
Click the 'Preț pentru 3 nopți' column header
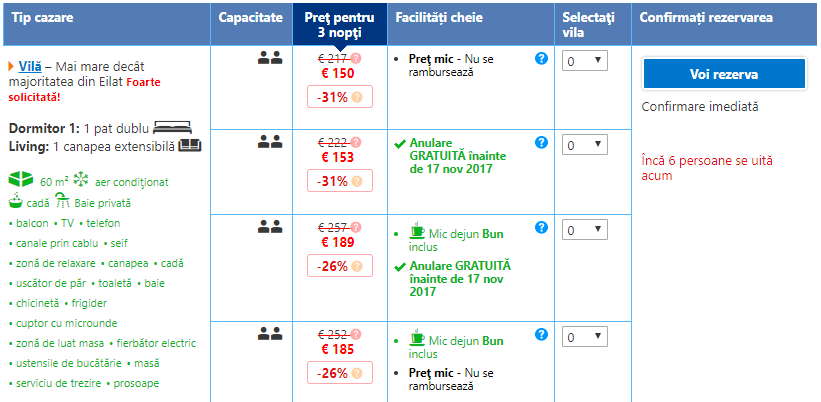[339, 23]
